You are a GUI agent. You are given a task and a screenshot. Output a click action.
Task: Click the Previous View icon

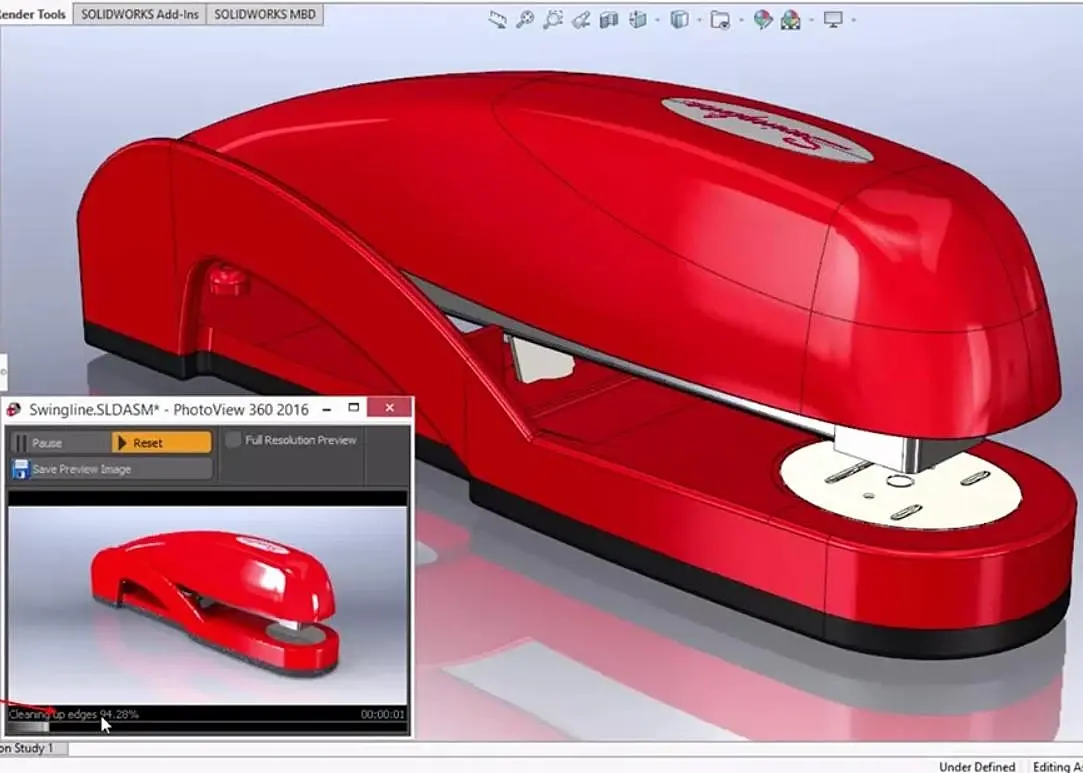pos(582,19)
